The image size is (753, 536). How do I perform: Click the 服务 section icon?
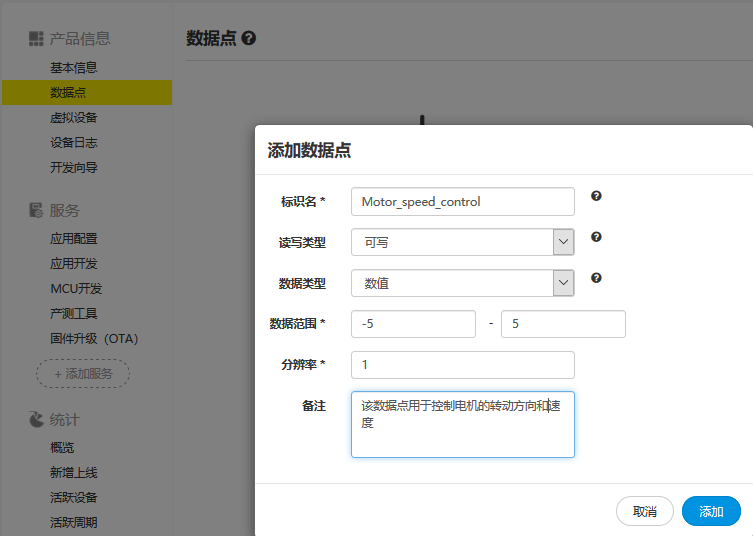[x=36, y=210]
